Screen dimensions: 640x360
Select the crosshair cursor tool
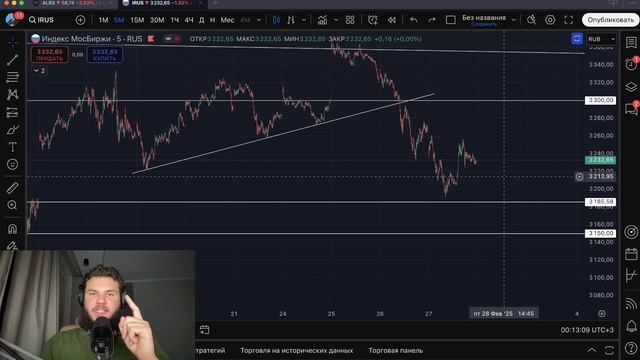click(12, 42)
